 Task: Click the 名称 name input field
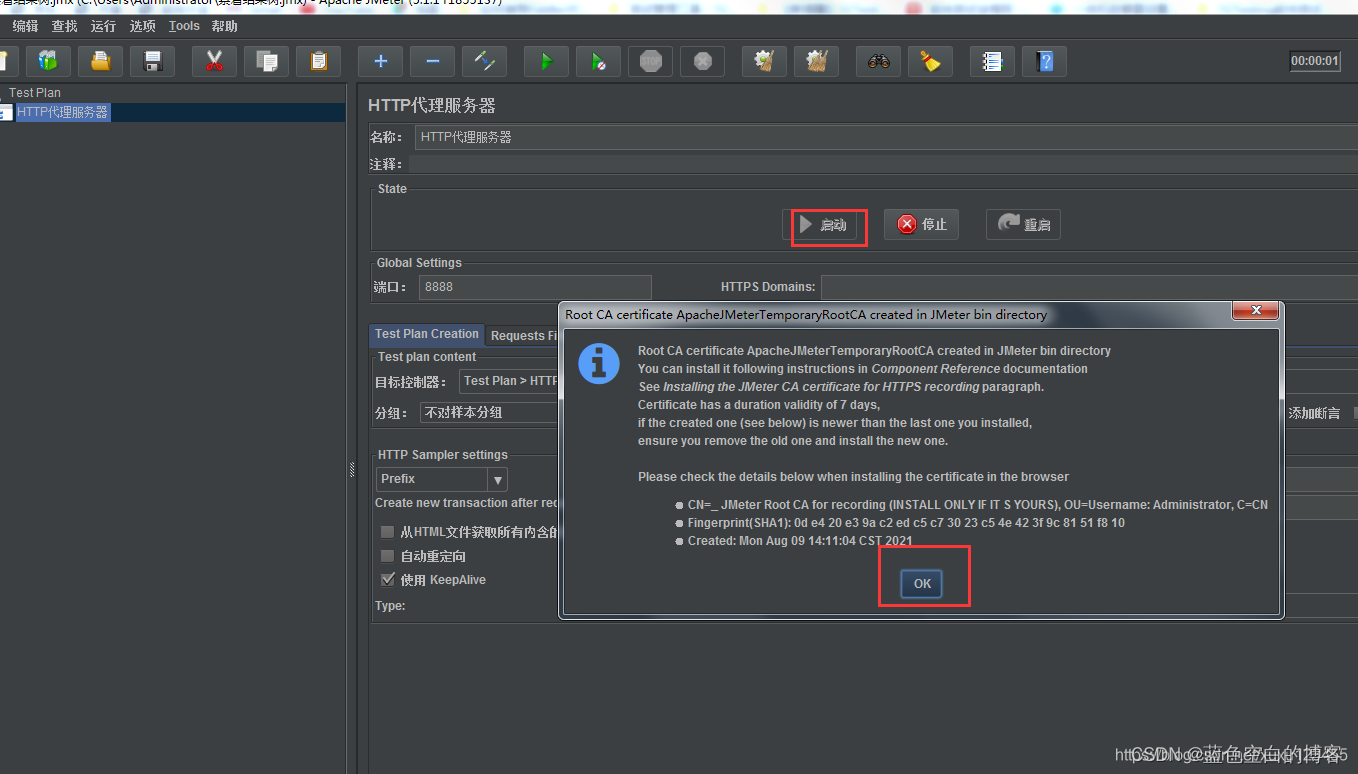(886, 137)
